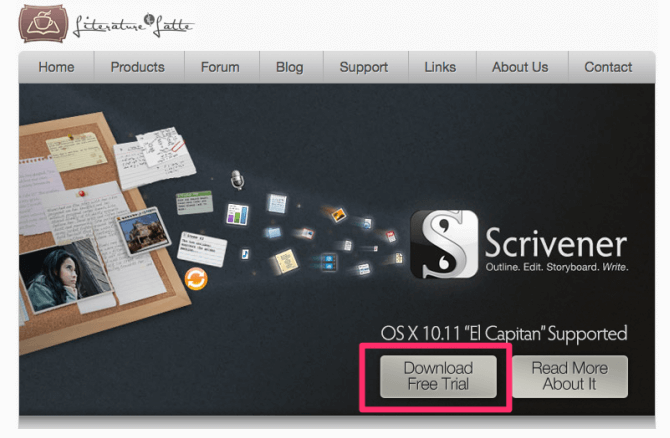Click the microphone icon in banner
The height and width of the screenshot is (438, 670).
pyautogui.click(x=237, y=179)
